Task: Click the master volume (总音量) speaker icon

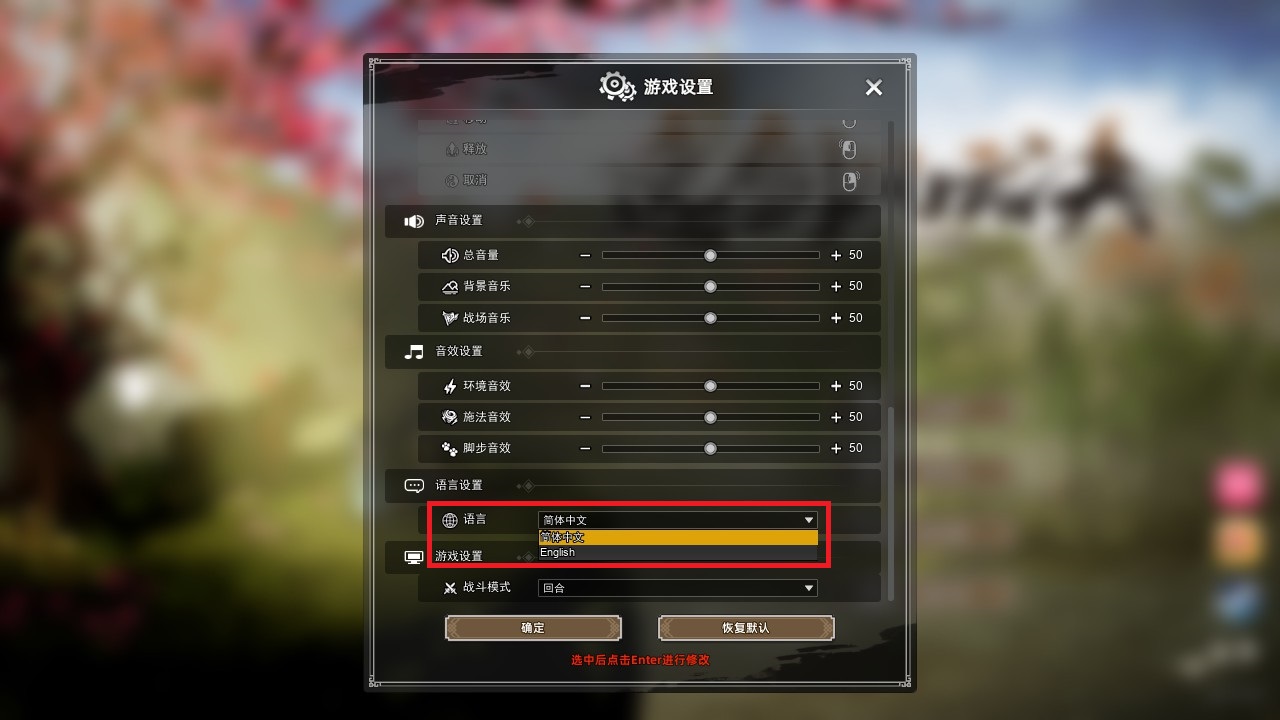Action: click(x=450, y=255)
